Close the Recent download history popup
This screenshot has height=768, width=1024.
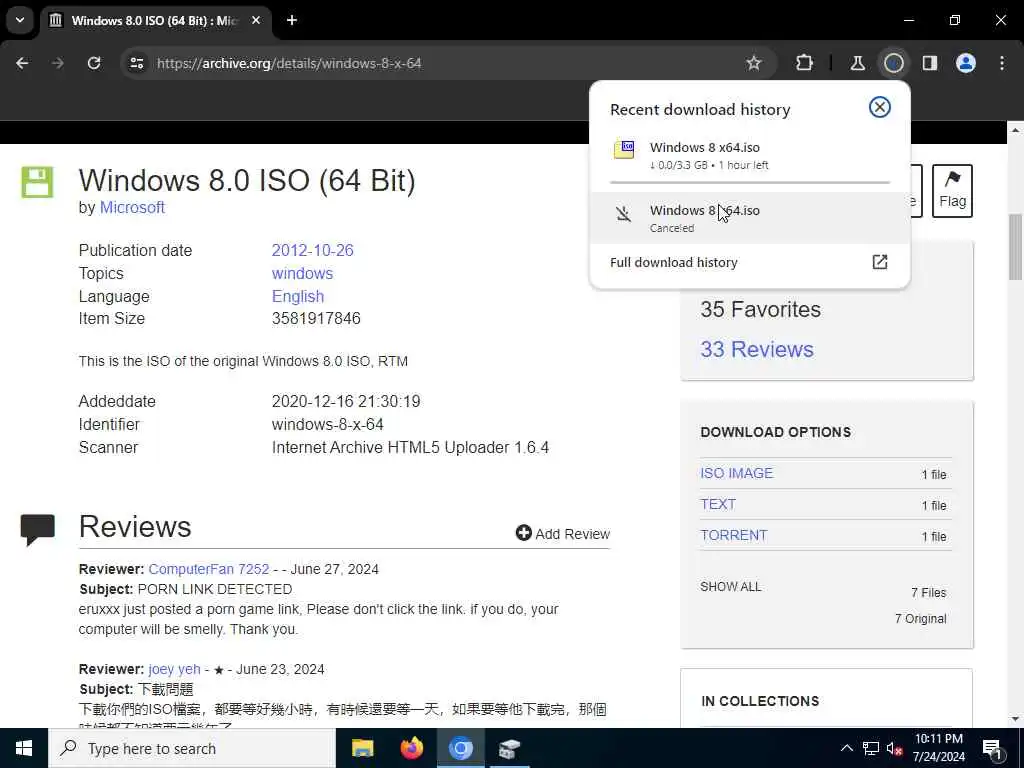880,107
